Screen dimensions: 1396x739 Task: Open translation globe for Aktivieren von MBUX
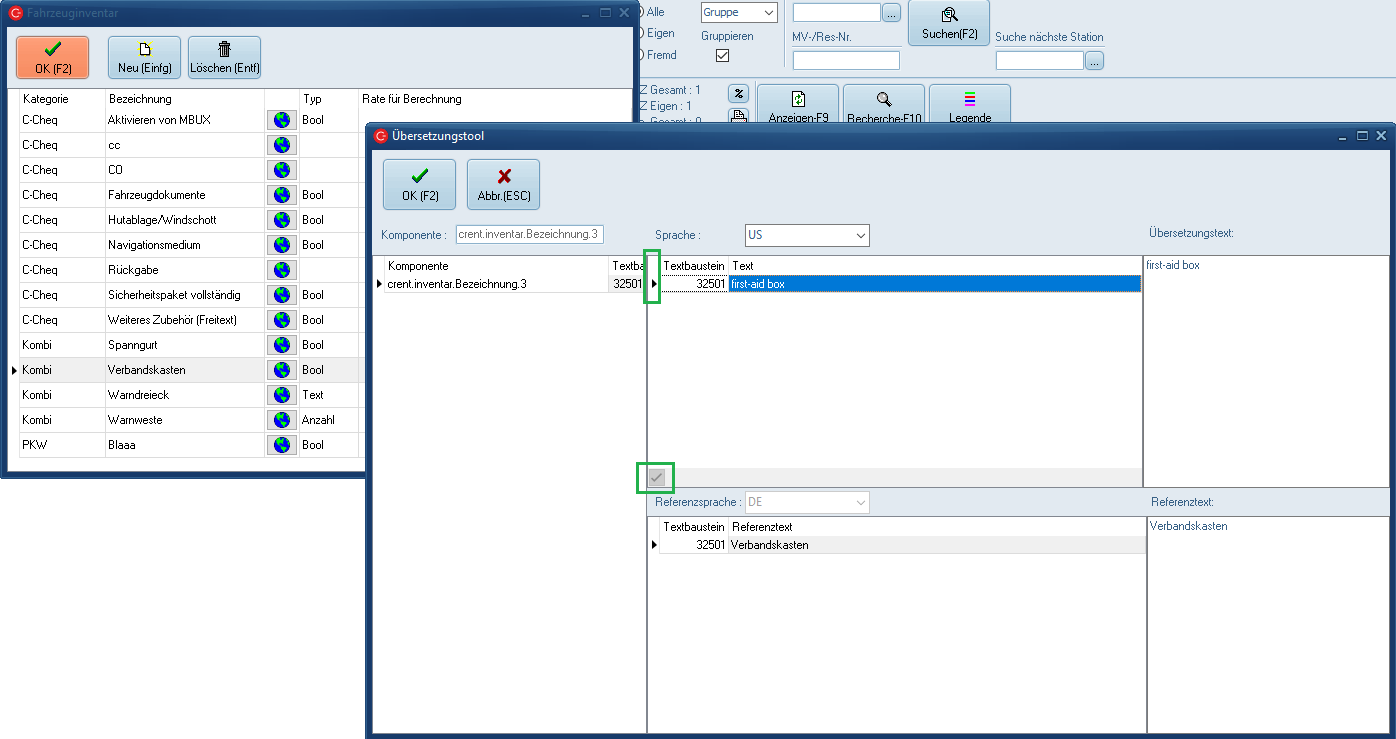pyautogui.click(x=282, y=120)
